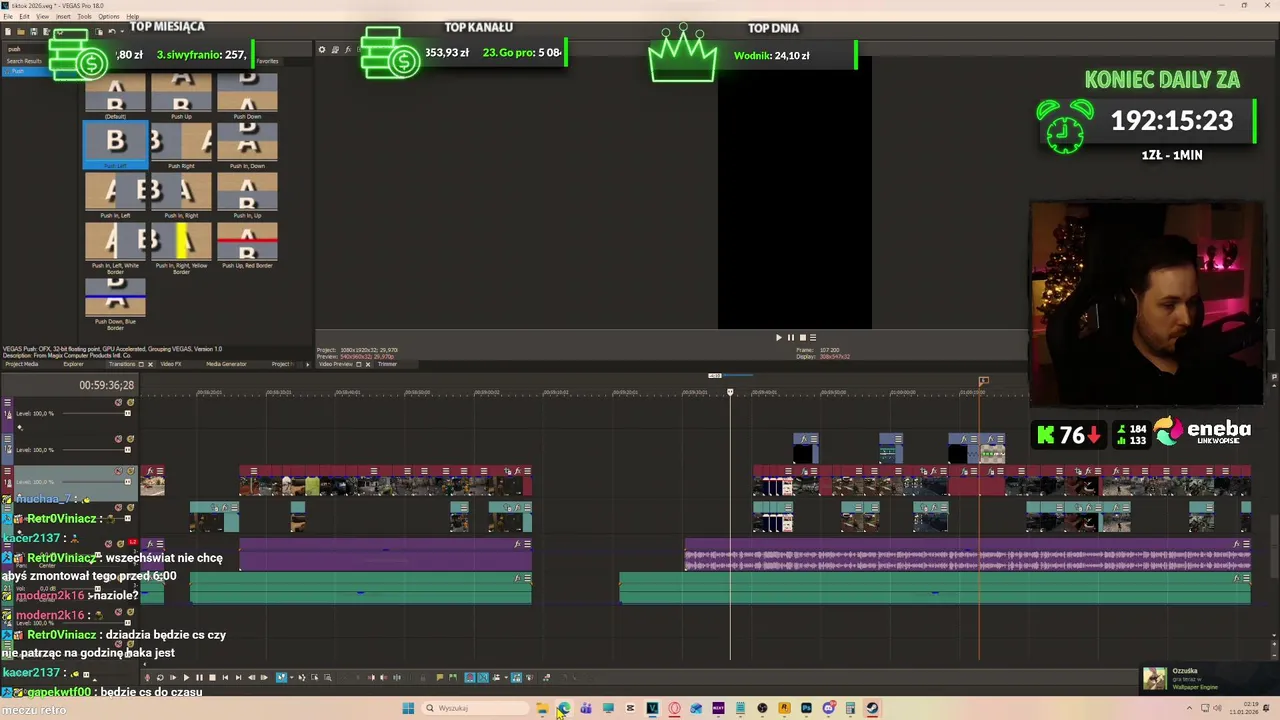
Task: Open the preview hamburger menu beside Stop
Action: tap(813, 337)
